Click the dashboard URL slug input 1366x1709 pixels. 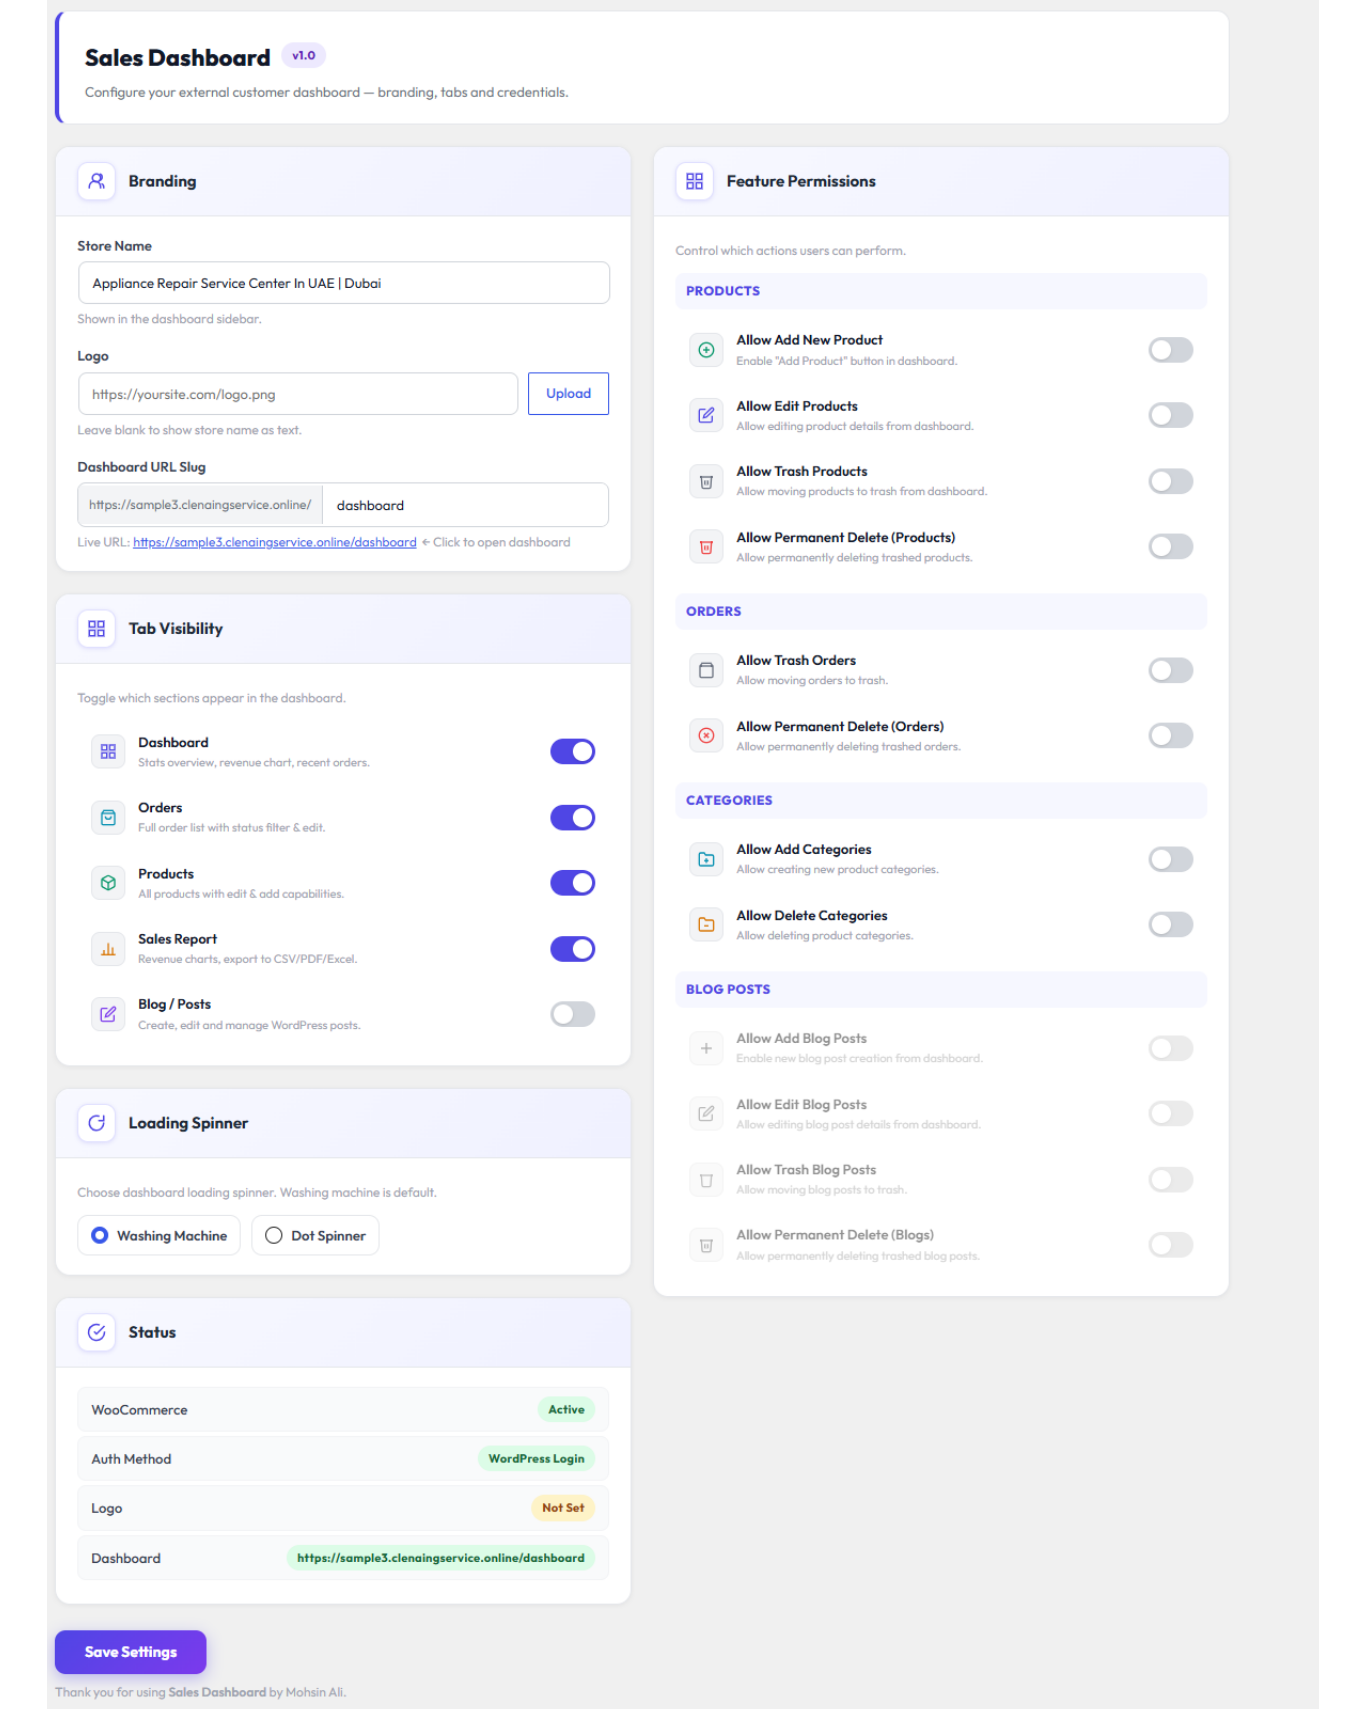tap(466, 505)
